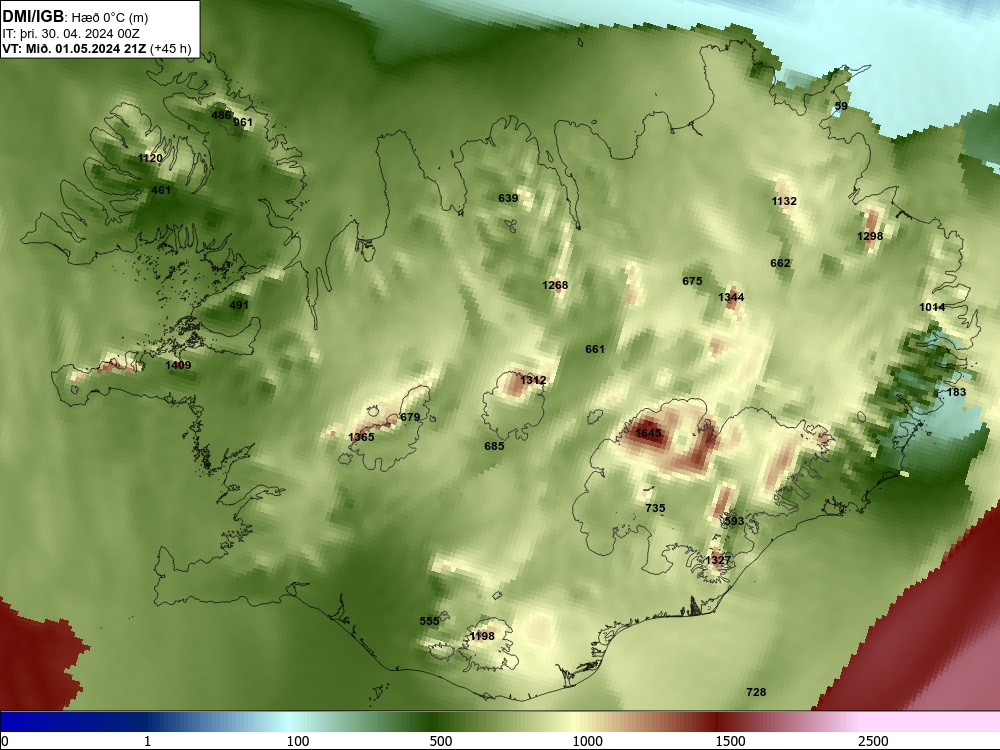Screen dimensions: 1000x750
Task: Click the value 728 over the sea
Action: [x=756, y=692]
